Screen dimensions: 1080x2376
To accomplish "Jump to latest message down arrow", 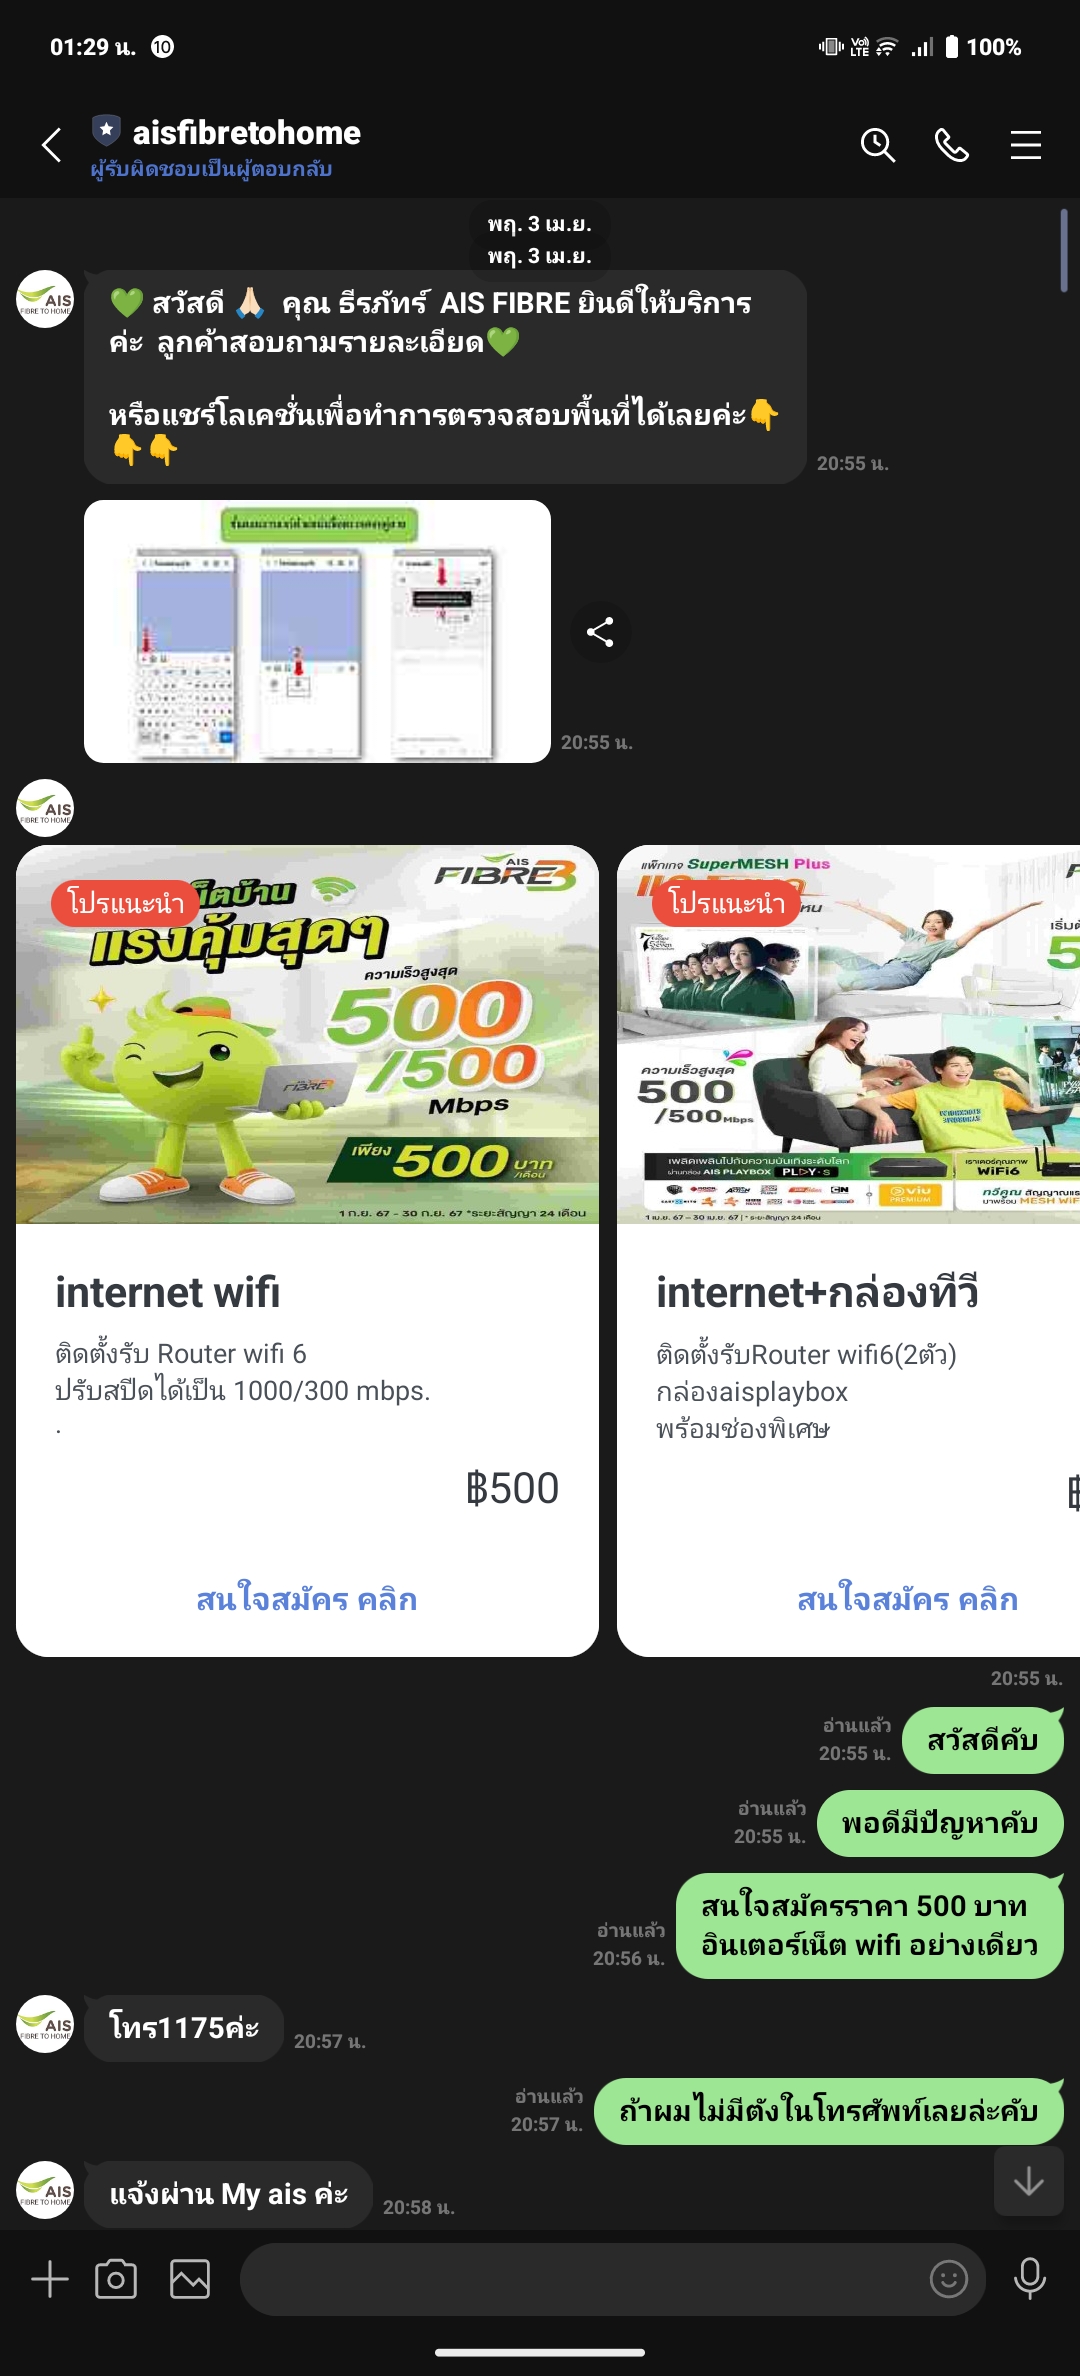I will pos(1029,2182).
